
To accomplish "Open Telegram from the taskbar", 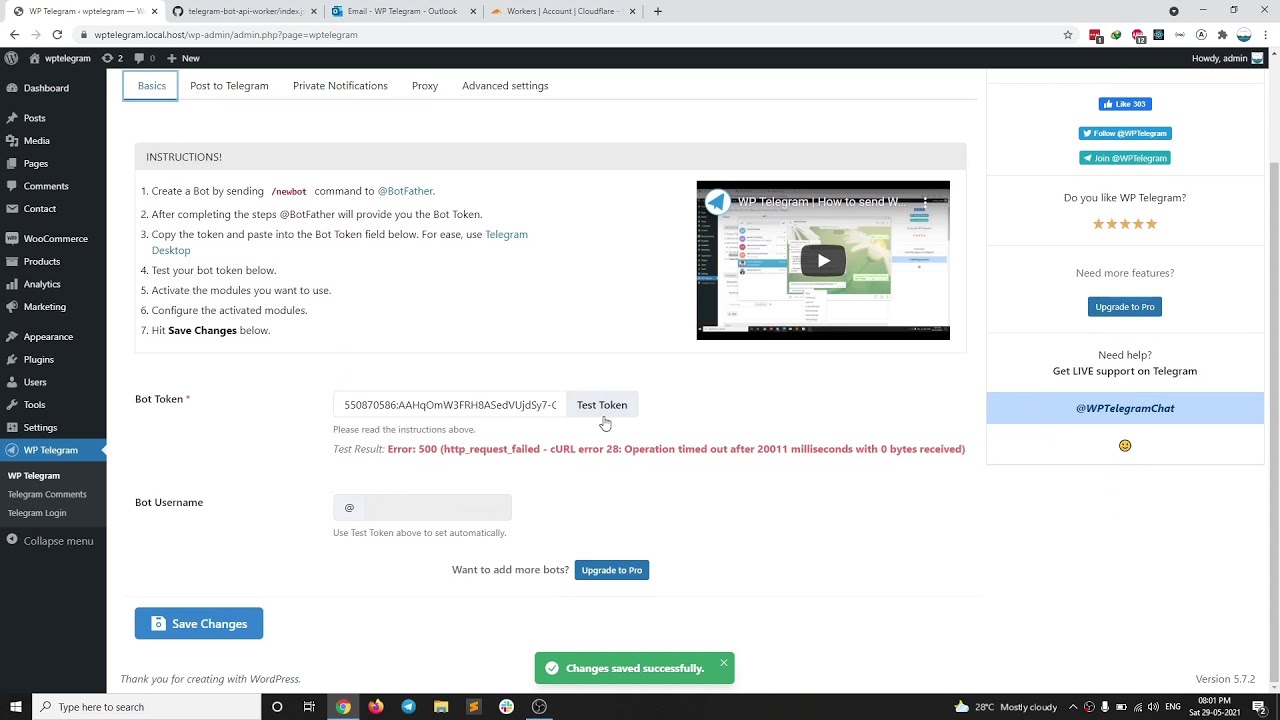I will pos(408,707).
